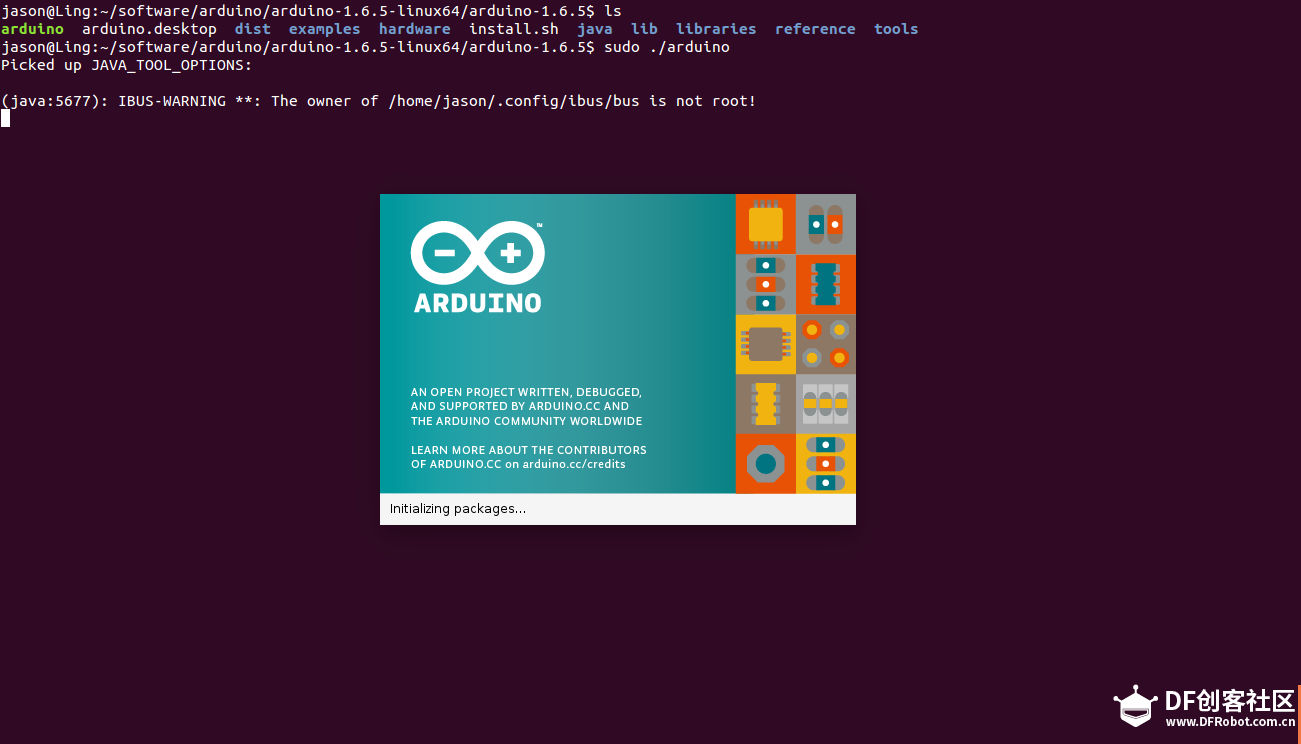Click 'AN OPEN PROJECT WRITTEN, DEBUGGED,' line
Image resolution: width=1301 pixels, height=744 pixels.
(x=526, y=392)
